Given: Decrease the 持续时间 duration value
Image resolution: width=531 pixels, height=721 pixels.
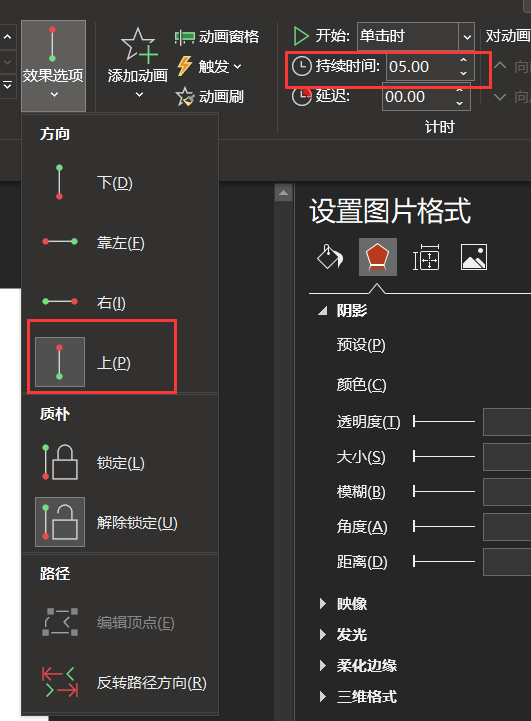Looking at the screenshot, I should click(x=463, y=73).
